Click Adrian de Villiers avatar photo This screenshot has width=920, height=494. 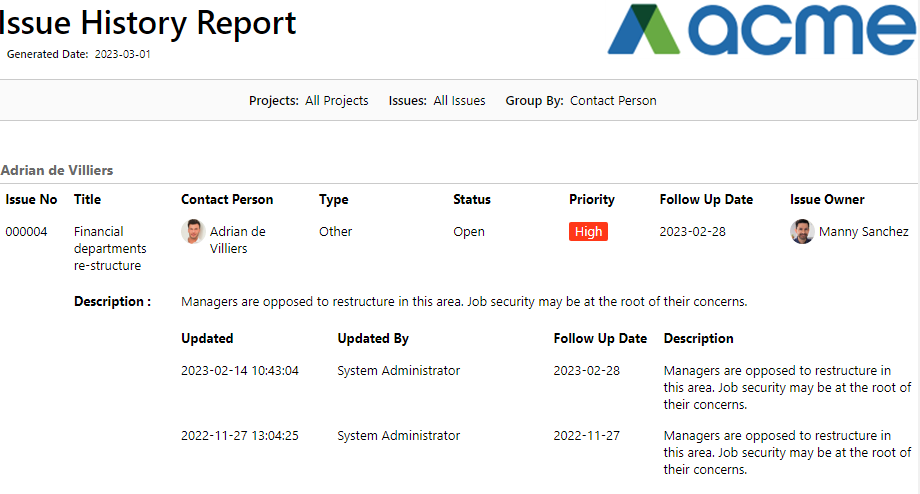tap(192, 232)
